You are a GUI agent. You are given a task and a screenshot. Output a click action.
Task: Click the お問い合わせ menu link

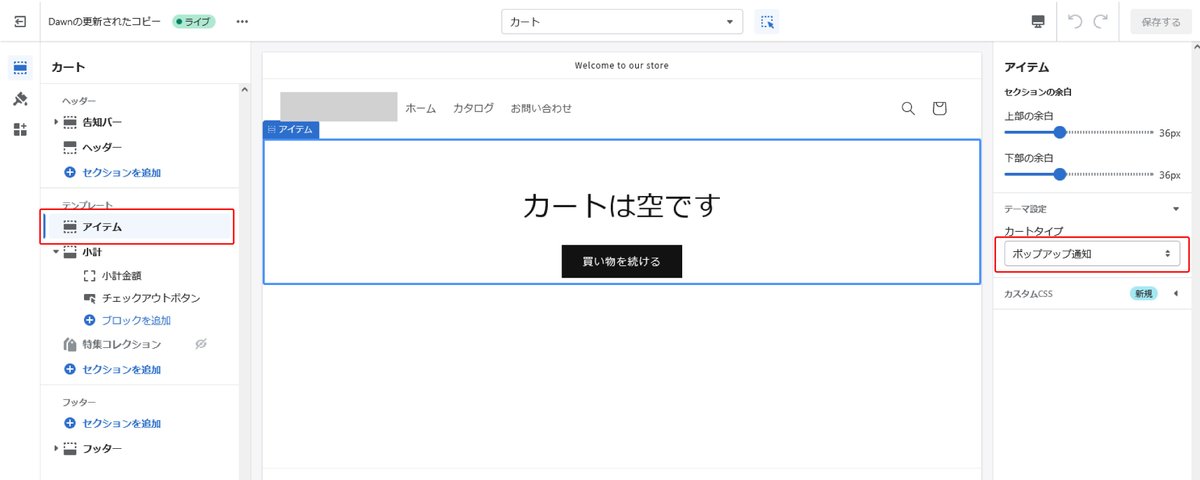[x=541, y=108]
